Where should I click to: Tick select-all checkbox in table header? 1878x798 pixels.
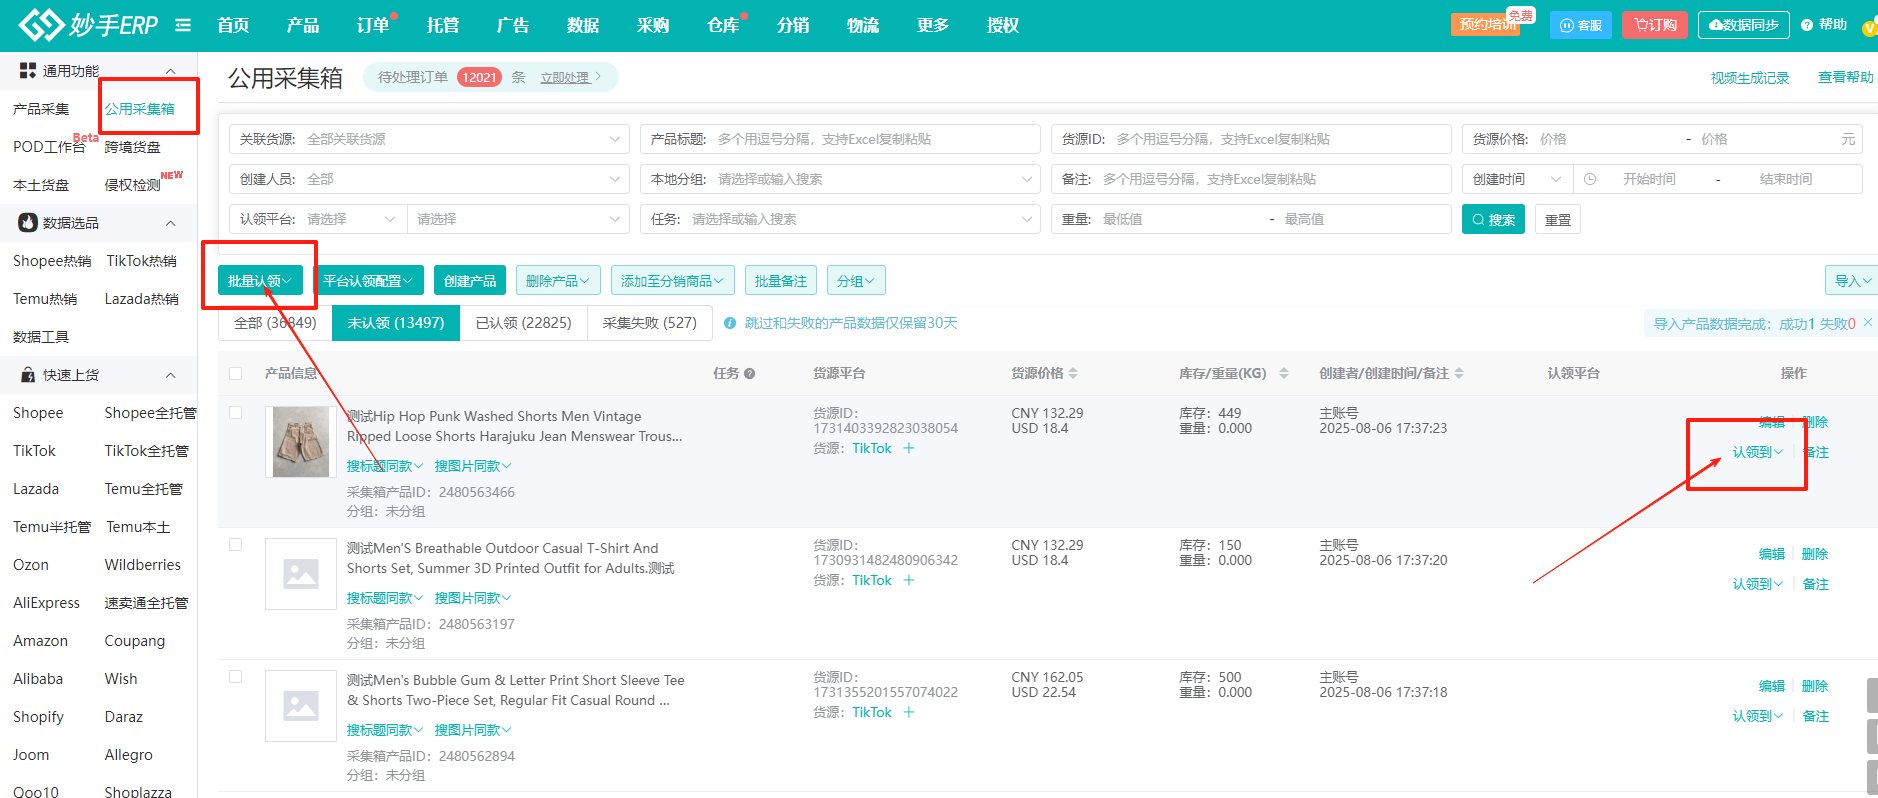pos(236,373)
